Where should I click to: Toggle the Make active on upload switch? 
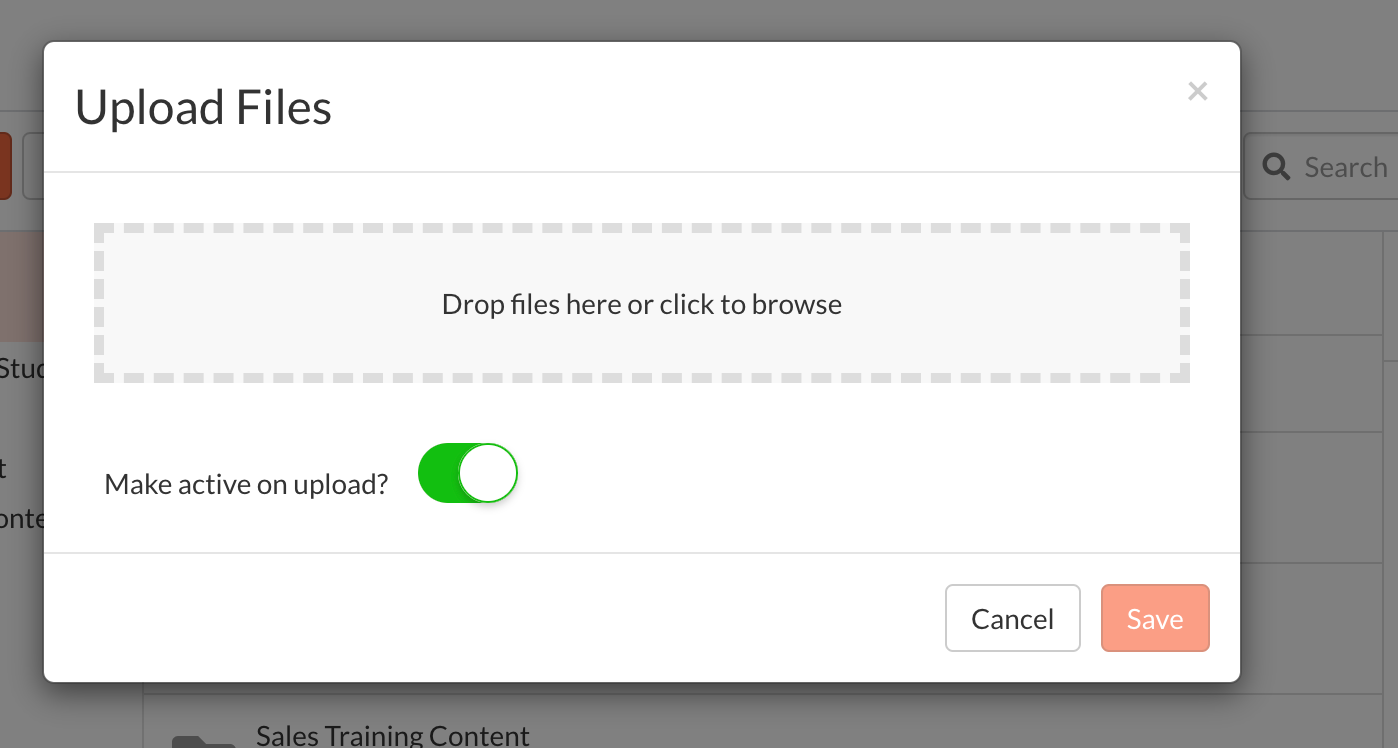point(467,473)
